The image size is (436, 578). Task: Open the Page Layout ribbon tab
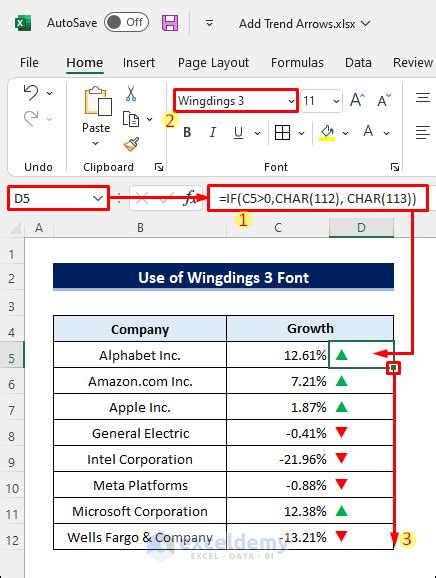[x=213, y=63]
